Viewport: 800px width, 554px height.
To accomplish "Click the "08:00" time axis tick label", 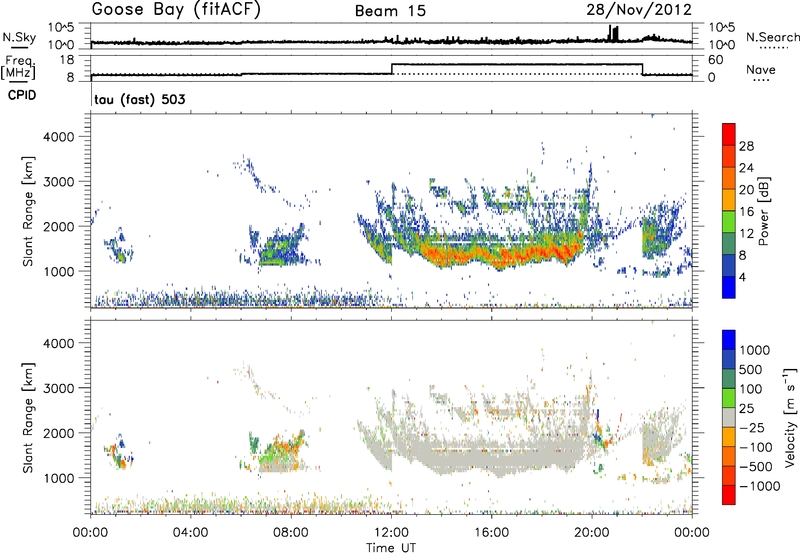I will (291, 533).
